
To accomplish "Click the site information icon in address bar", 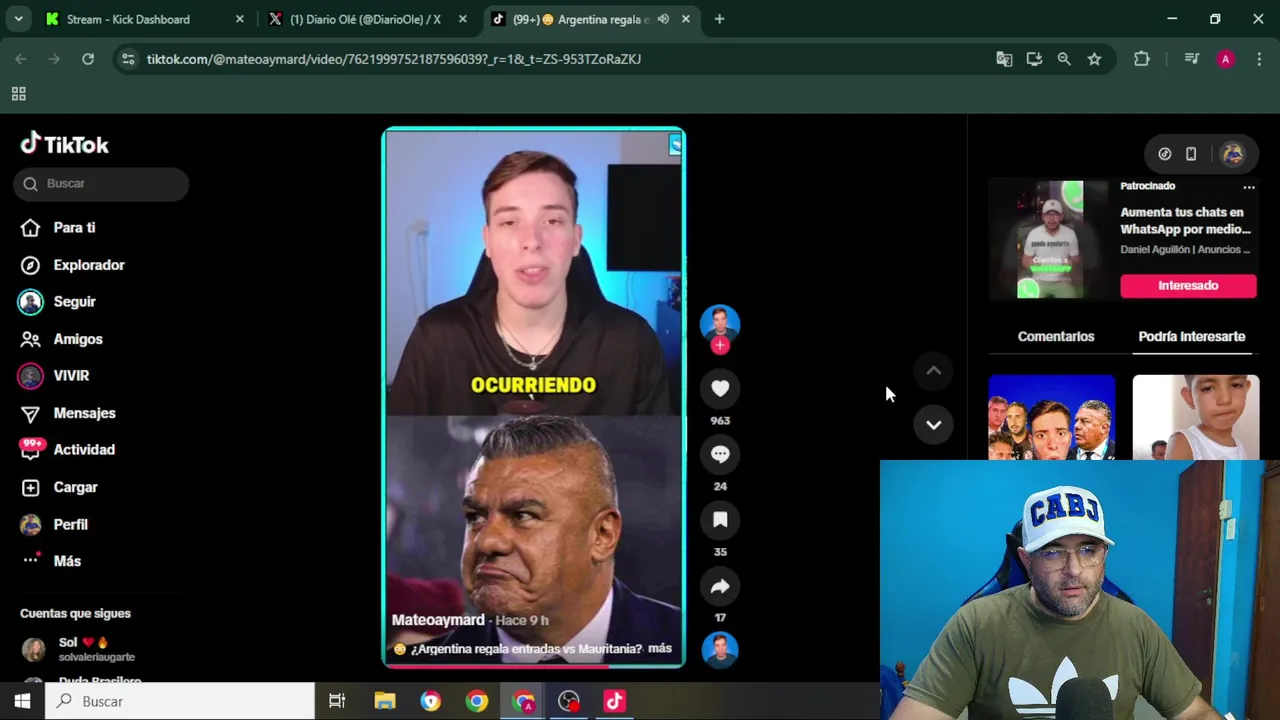I will pyautogui.click(x=127, y=59).
